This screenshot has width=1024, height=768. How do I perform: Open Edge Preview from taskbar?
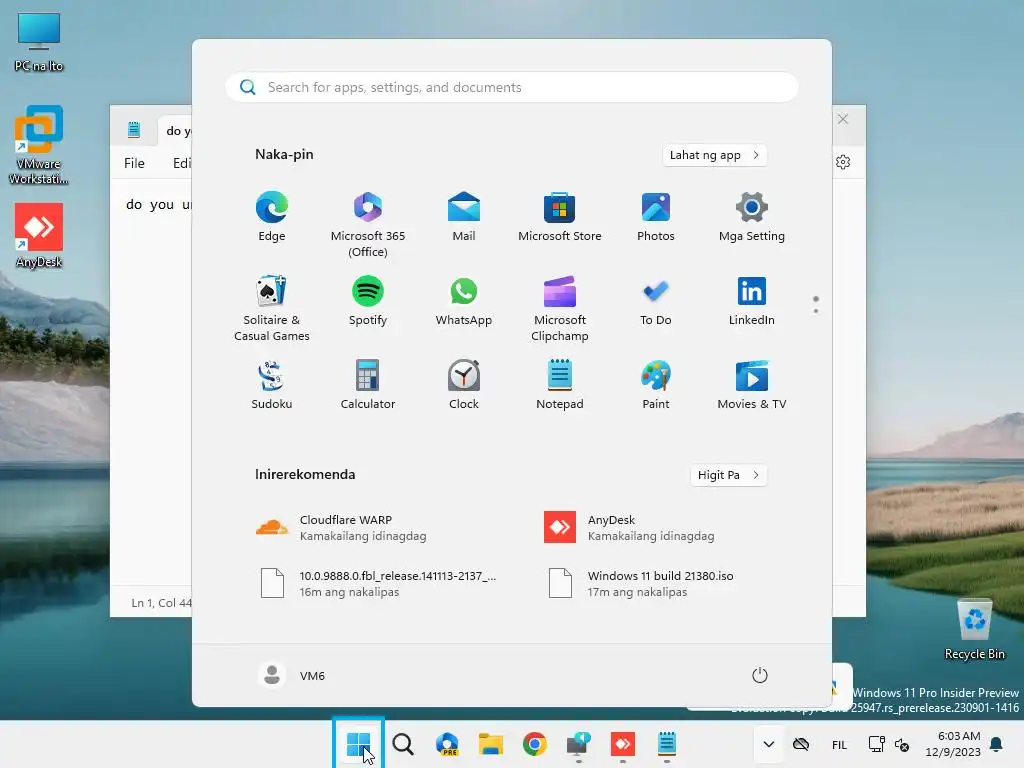pos(447,744)
